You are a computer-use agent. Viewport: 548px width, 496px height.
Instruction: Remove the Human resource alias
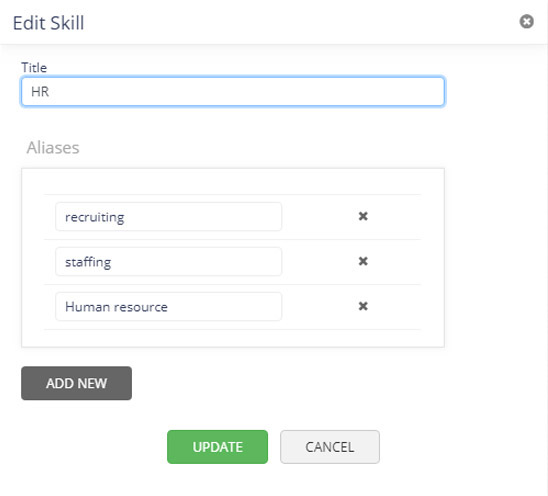click(x=363, y=306)
